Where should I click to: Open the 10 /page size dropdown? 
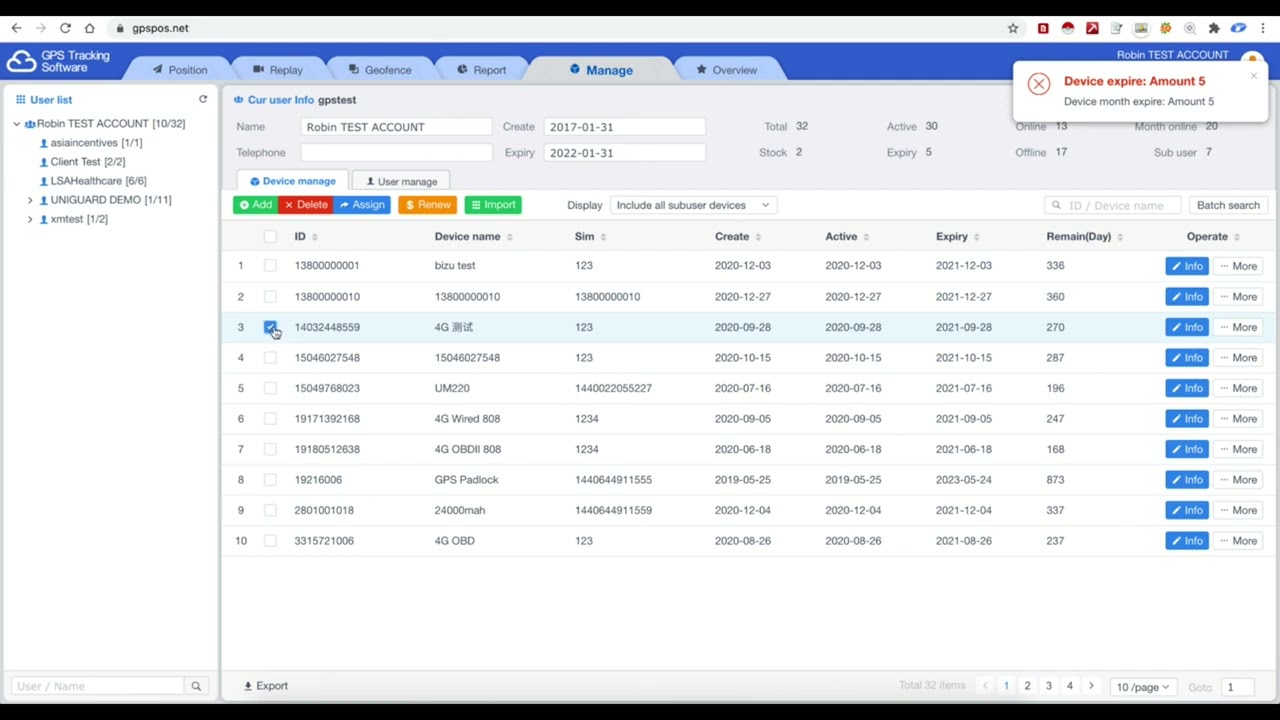pos(1142,687)
